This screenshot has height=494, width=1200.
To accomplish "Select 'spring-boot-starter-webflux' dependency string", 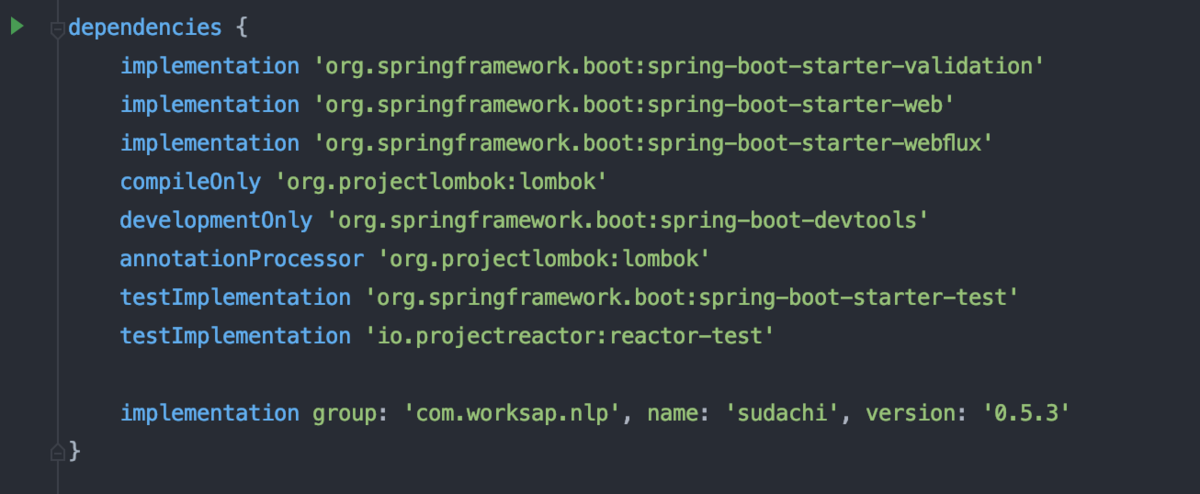I will point(653,143).
